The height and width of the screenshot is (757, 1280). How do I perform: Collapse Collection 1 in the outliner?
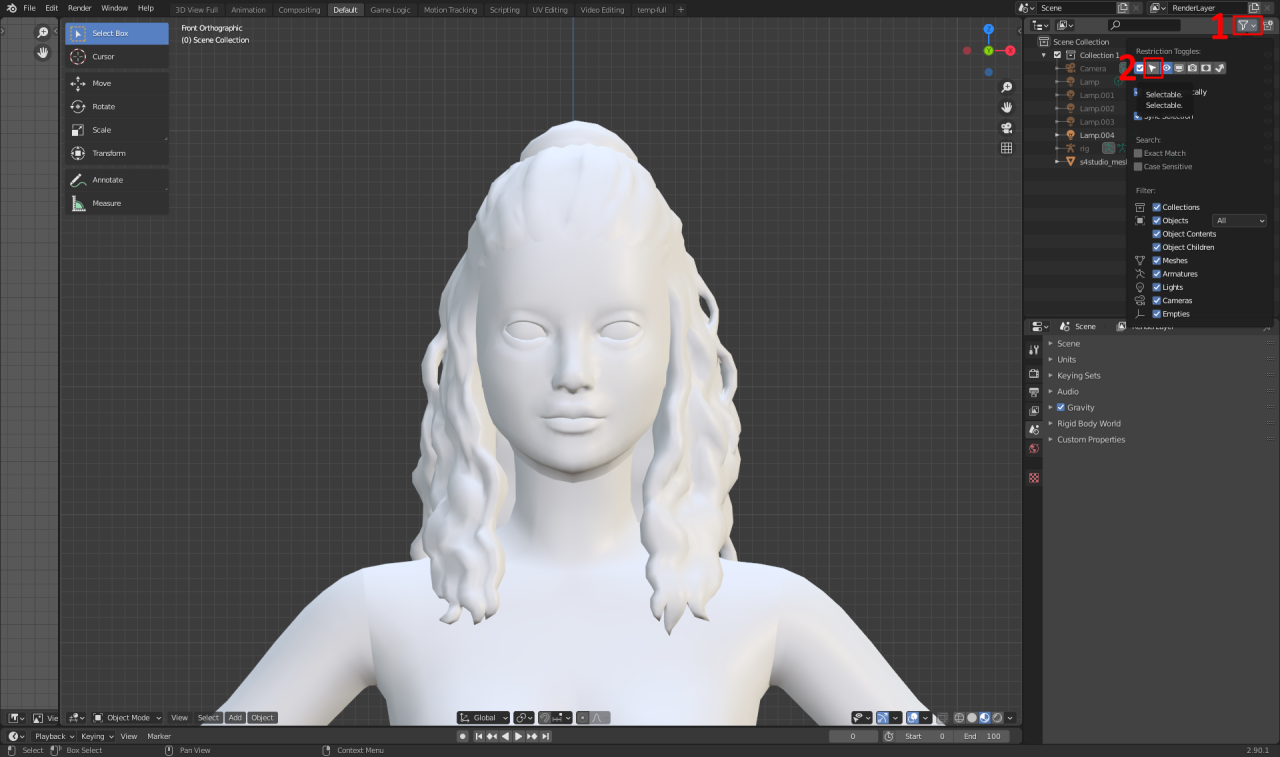tap(1044, 55)
